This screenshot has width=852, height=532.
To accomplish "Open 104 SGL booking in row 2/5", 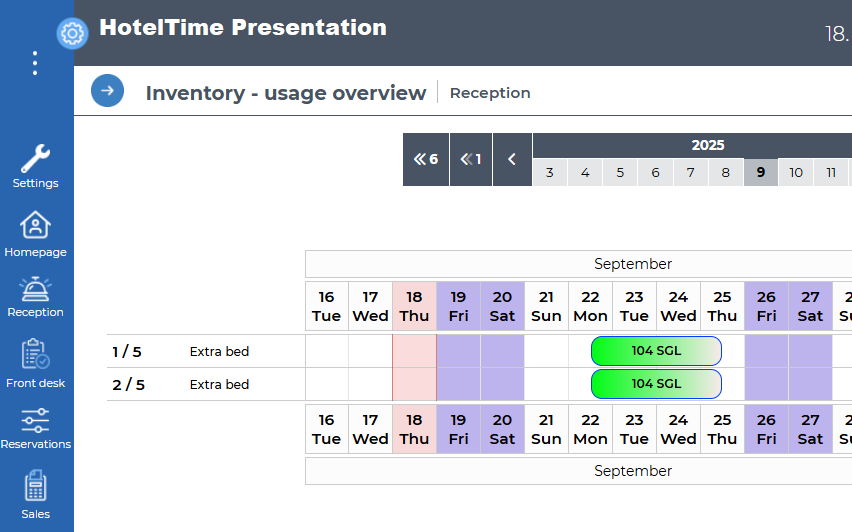I will pyautogui.click(x=656, y=384).
